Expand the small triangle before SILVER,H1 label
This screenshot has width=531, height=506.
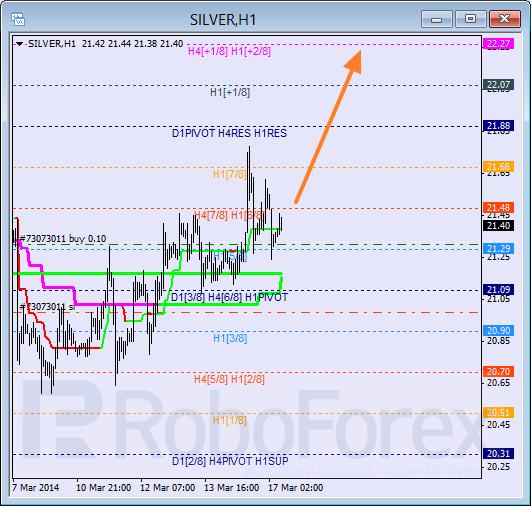[20, 44]
